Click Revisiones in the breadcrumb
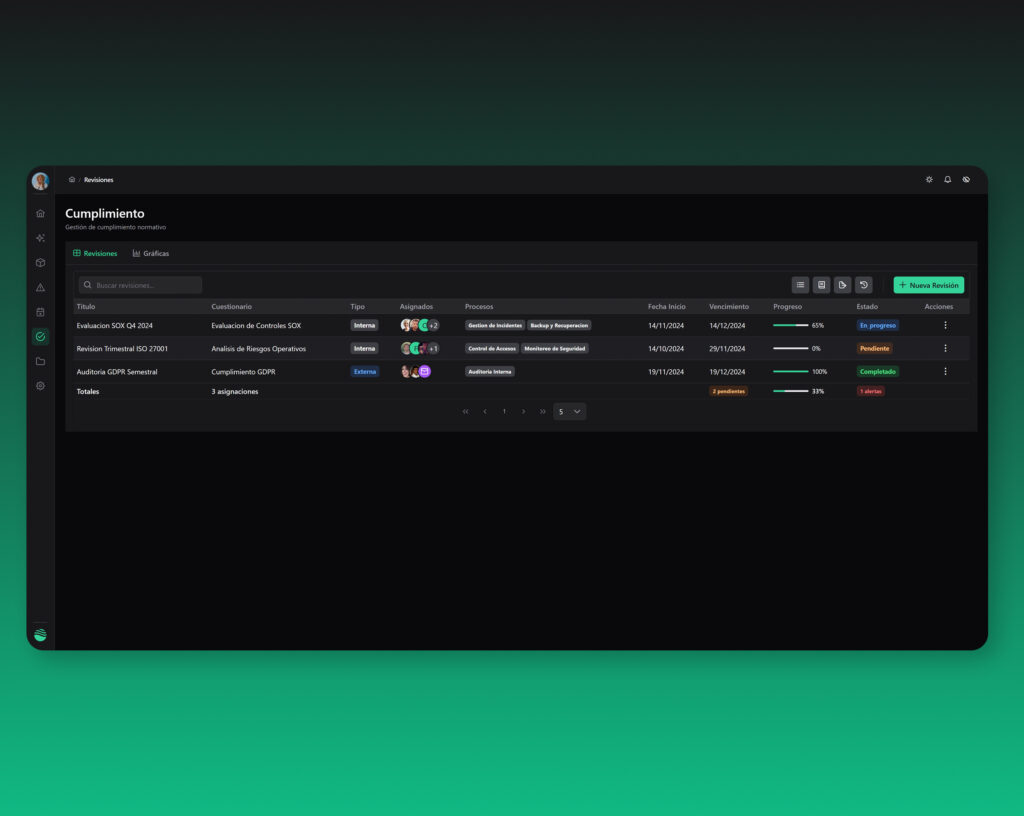Image resolution: width=1024 pixels, height=816 pixels. coord(99,180)
